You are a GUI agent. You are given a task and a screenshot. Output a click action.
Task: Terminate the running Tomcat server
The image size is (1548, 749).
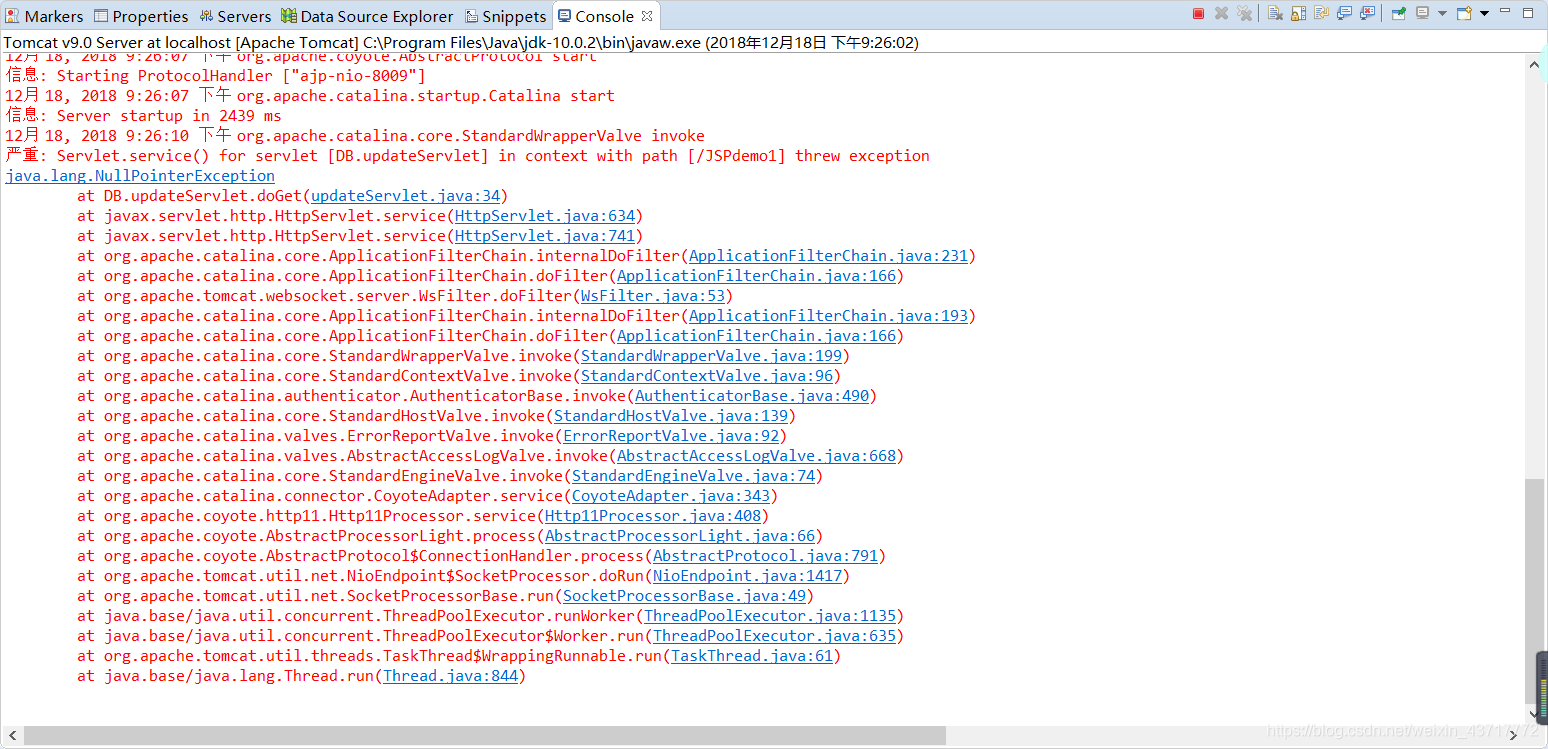(x=1198, y=13)
